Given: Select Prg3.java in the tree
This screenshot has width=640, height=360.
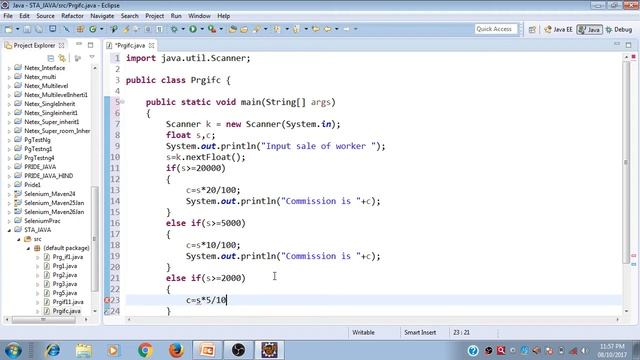Looking at the screenshot, I should (x=64, y=284).
